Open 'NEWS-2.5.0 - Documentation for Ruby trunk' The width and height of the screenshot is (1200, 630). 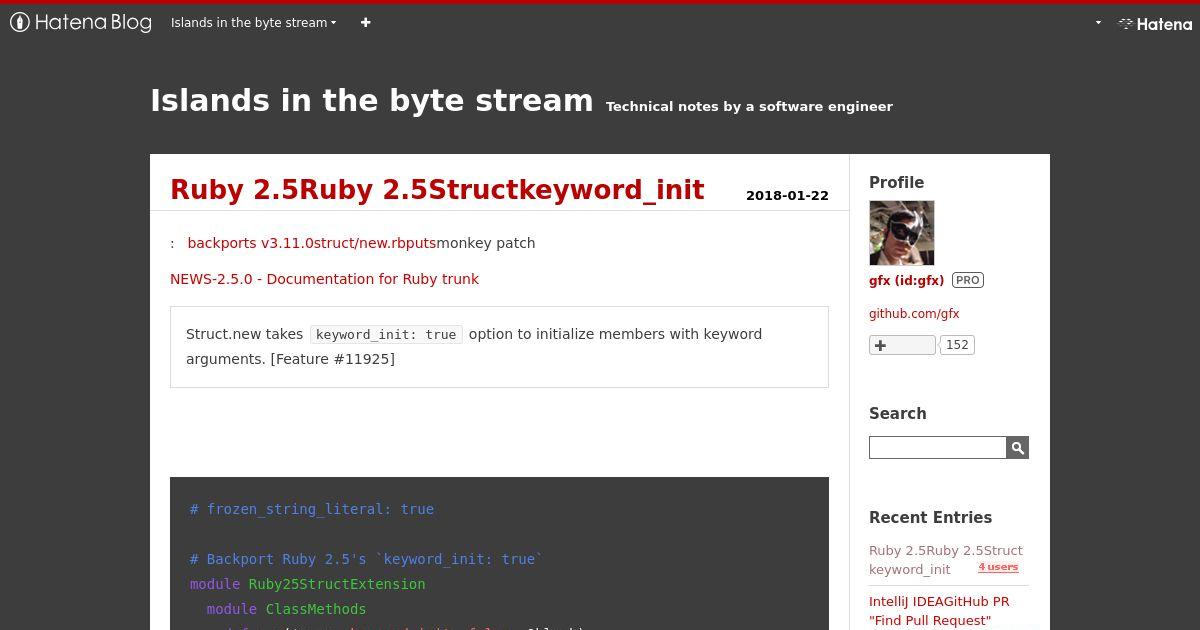click(324, 279)
